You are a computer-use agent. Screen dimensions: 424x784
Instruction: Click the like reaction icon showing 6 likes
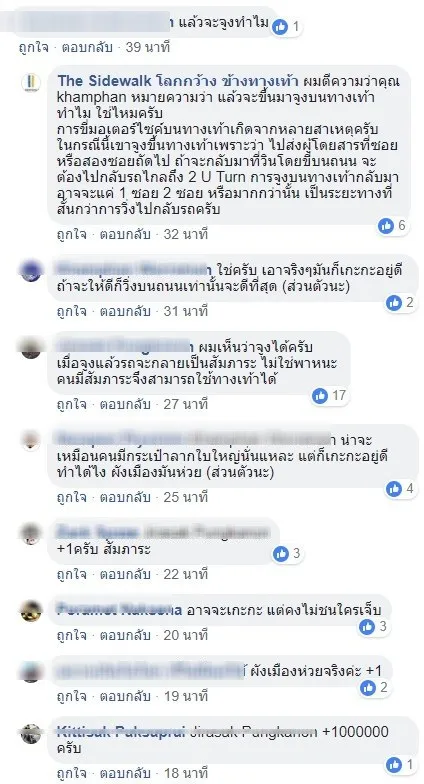386,226
